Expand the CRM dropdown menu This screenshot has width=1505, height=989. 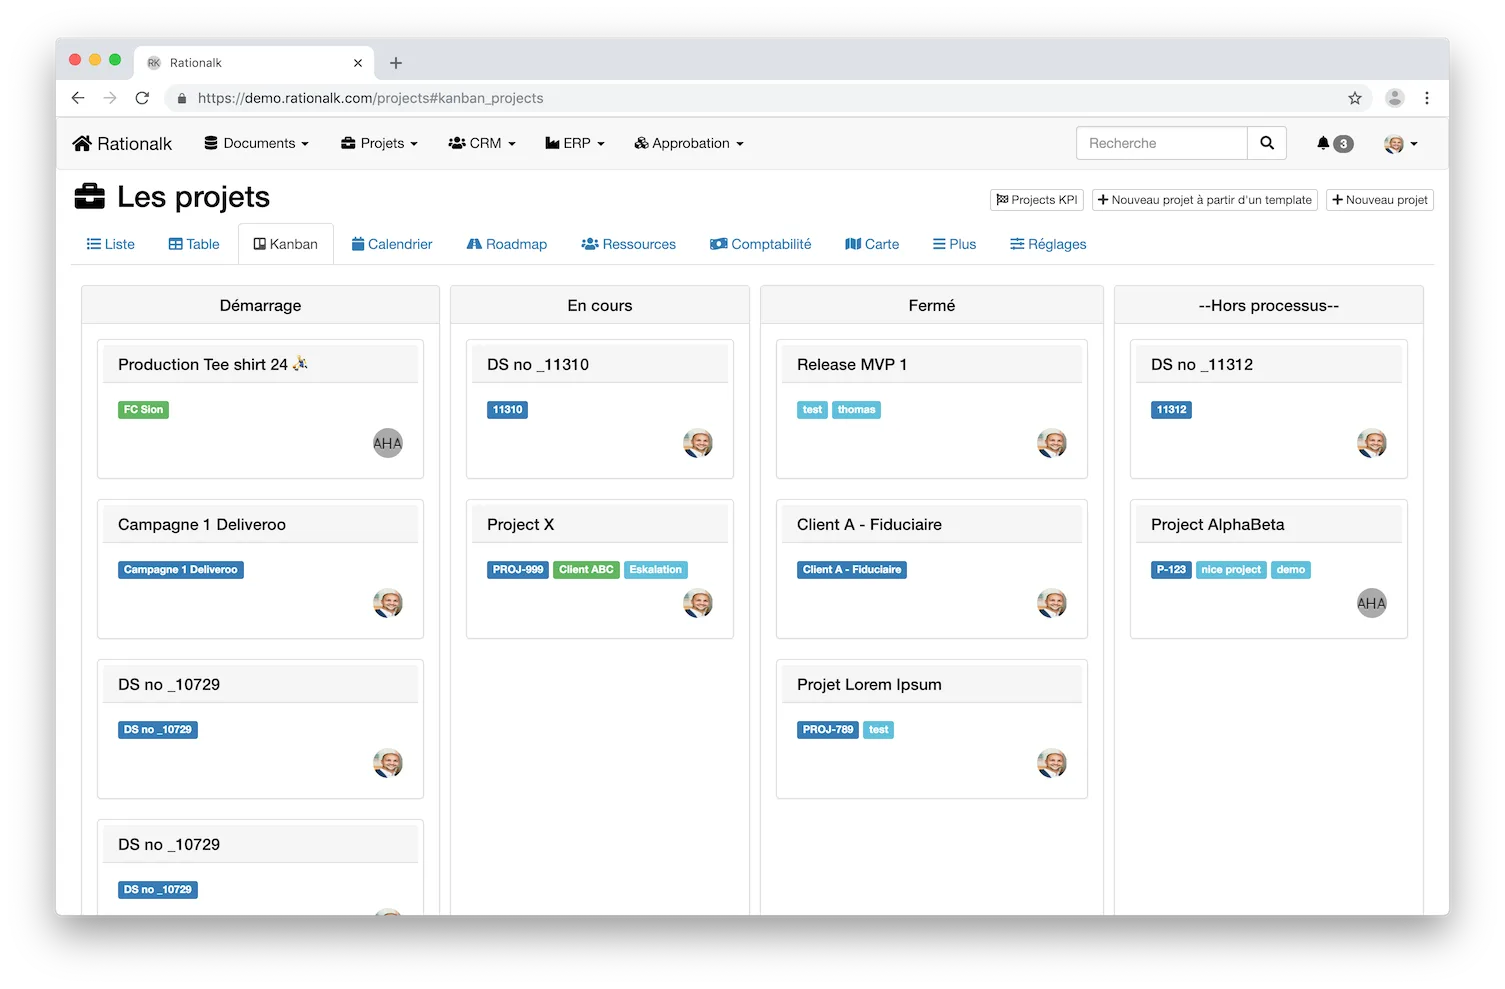(x=482, y=143)
